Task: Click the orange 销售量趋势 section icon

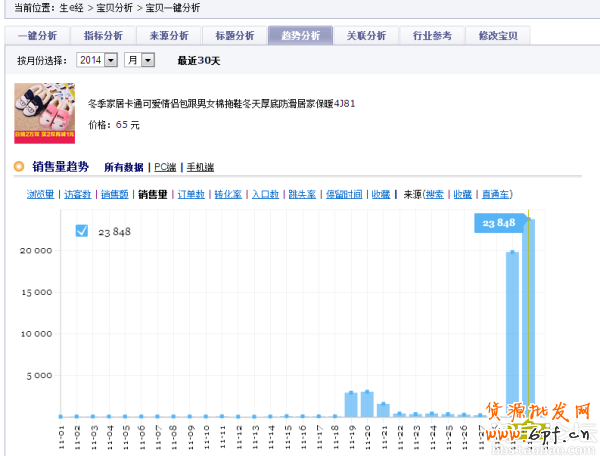Action: pos(18,166)
